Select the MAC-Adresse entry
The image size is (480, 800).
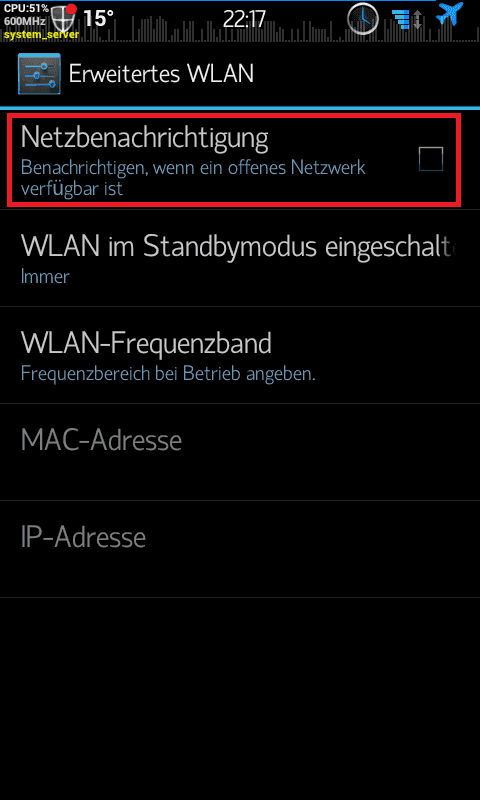pos(240,452)
